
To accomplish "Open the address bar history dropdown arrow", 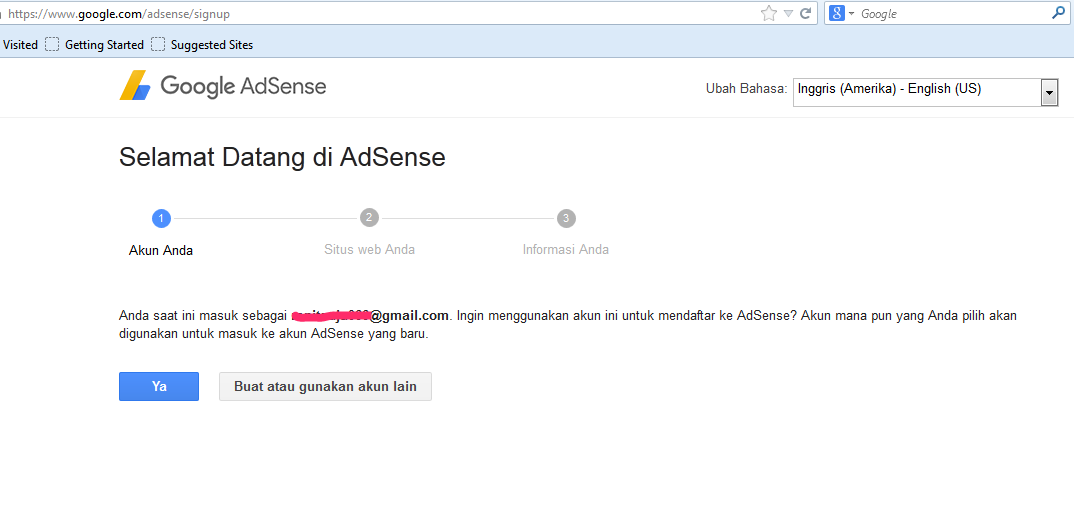I will (788, 13).
